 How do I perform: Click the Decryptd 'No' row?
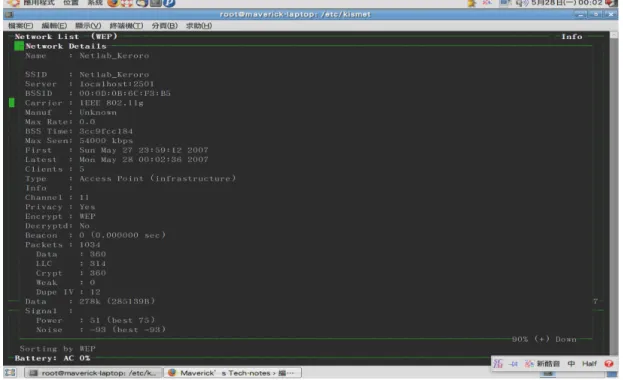[x=57, y=226]
